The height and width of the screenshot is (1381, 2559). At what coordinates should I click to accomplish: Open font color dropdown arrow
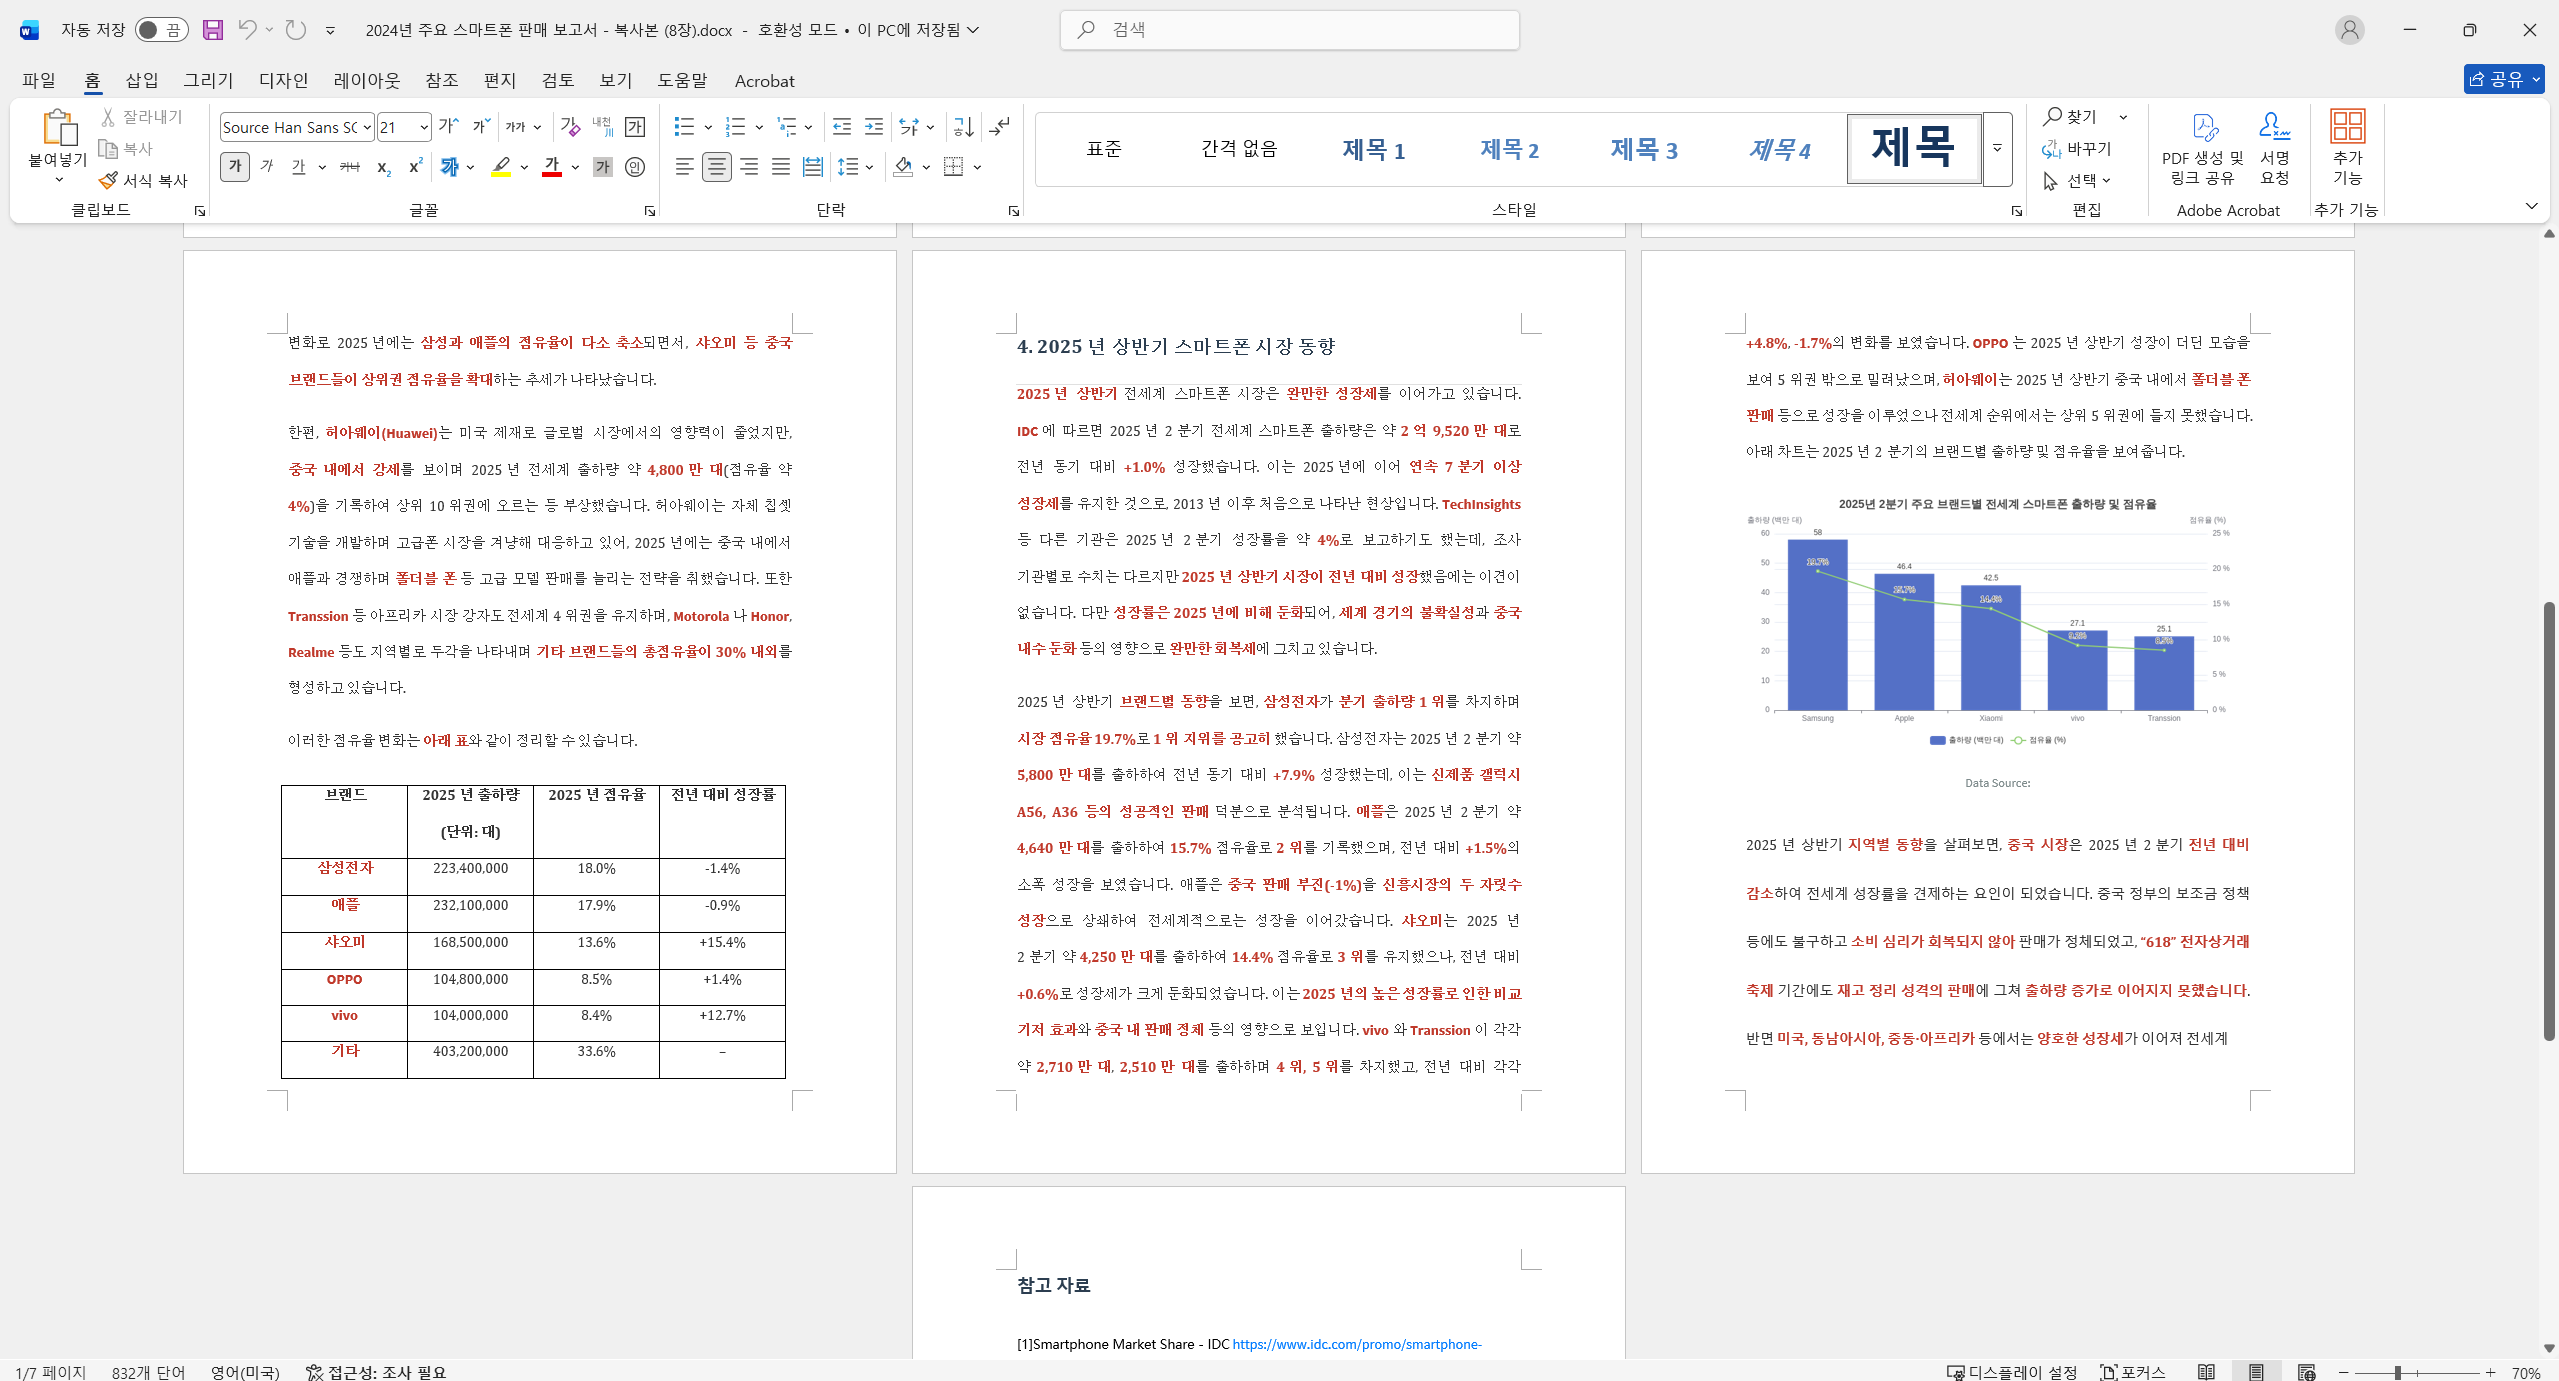point(575,167)
